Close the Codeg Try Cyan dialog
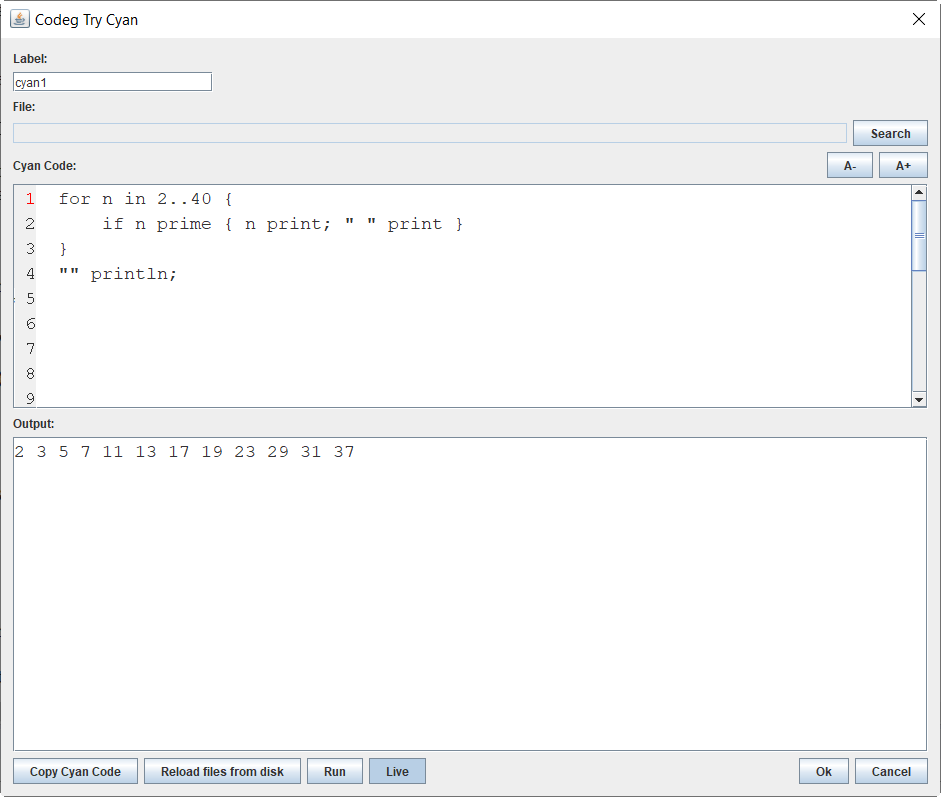Viewport: 941px width, 797px height. (x=918, y=19)
